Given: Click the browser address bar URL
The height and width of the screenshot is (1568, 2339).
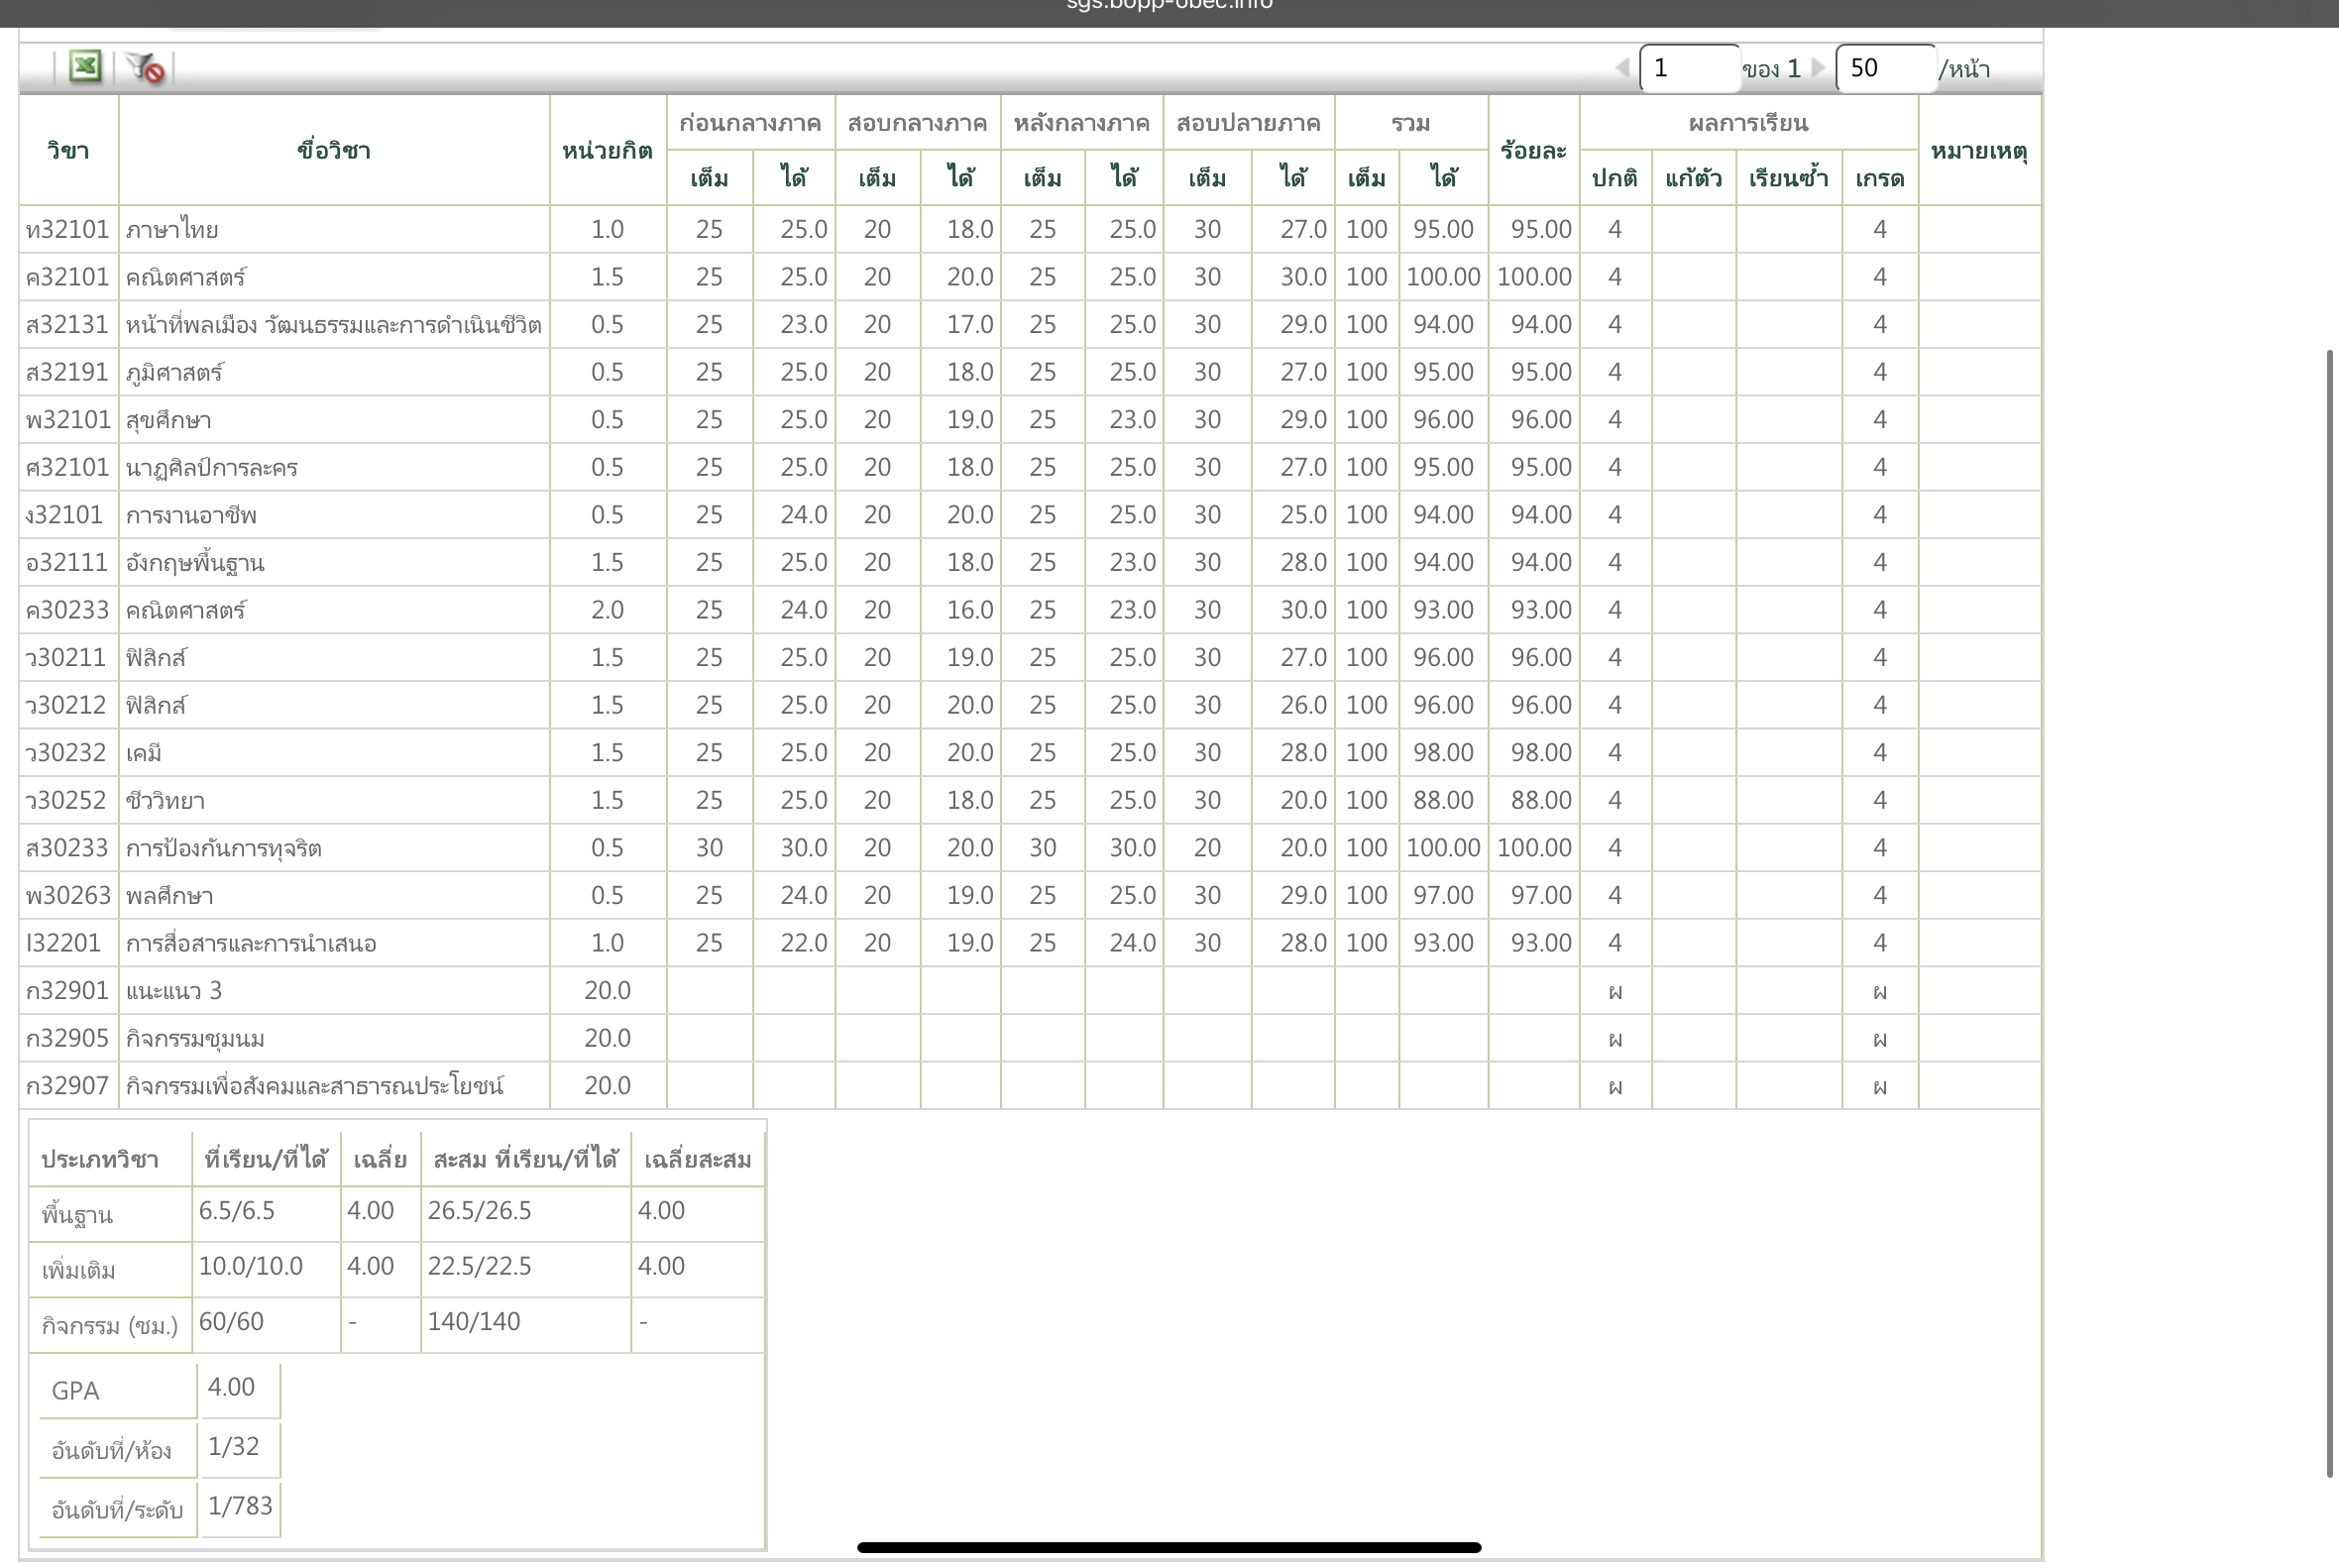Looking at the screenshot, I should click(1168, 6).
